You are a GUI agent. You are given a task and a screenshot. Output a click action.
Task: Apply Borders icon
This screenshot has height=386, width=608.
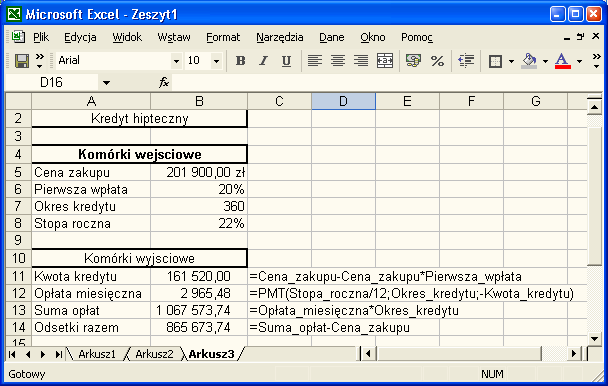point(495,61)
